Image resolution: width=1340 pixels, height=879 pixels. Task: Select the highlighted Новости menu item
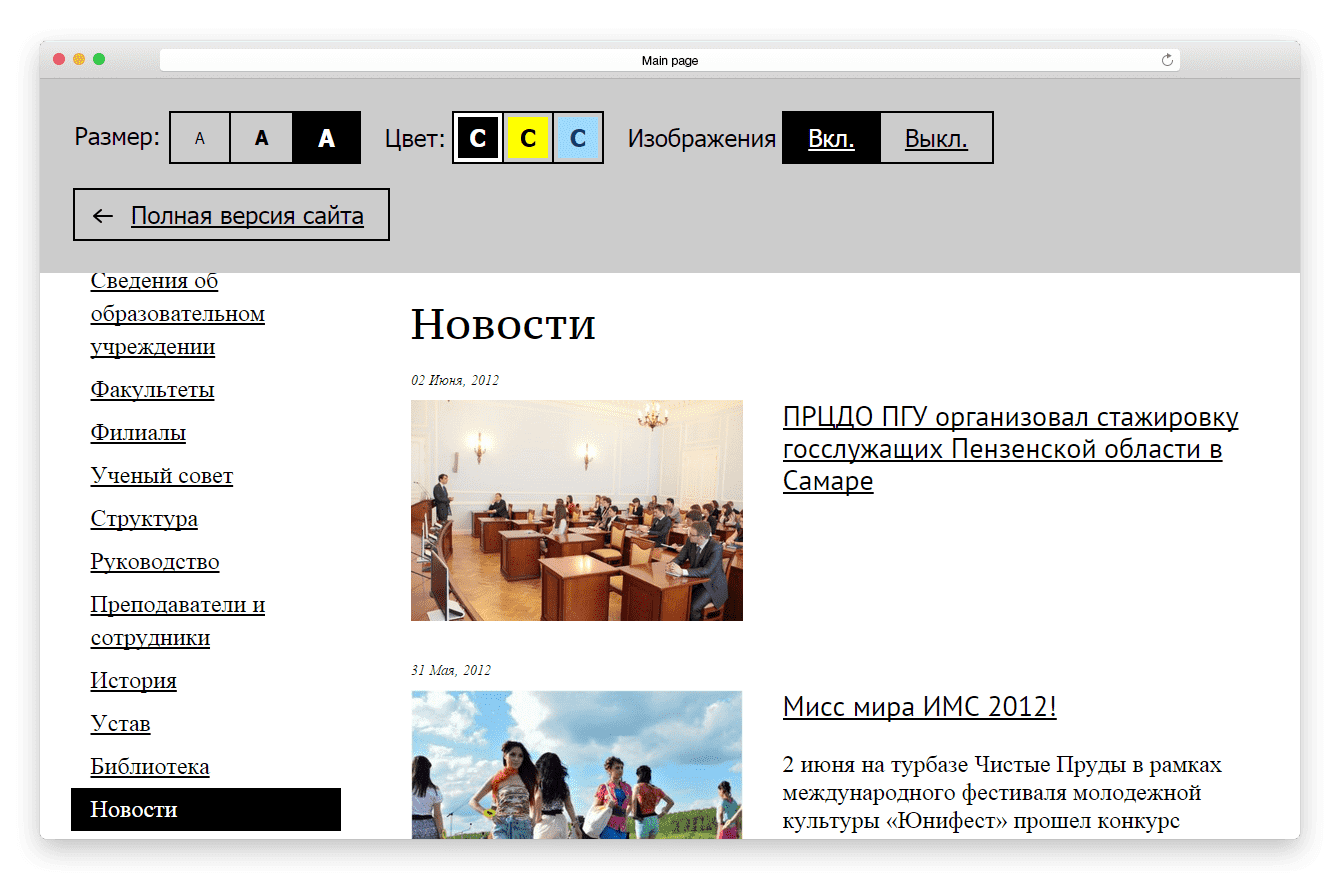click(x=206, y=809)
